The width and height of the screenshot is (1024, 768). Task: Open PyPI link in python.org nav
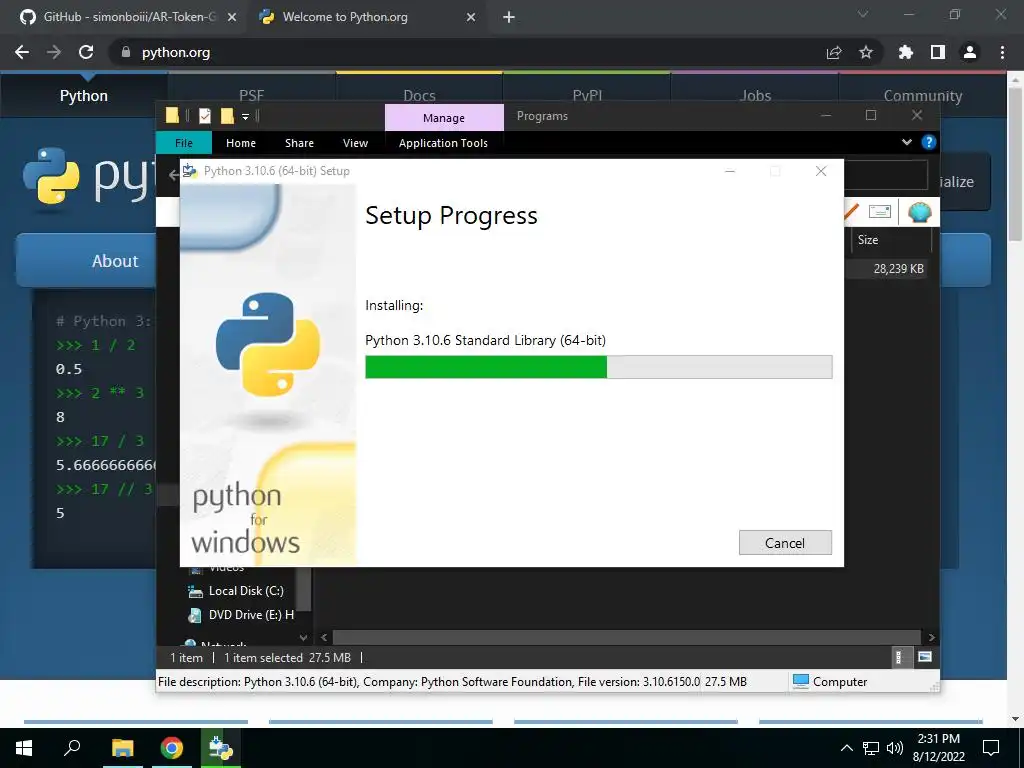587,95
